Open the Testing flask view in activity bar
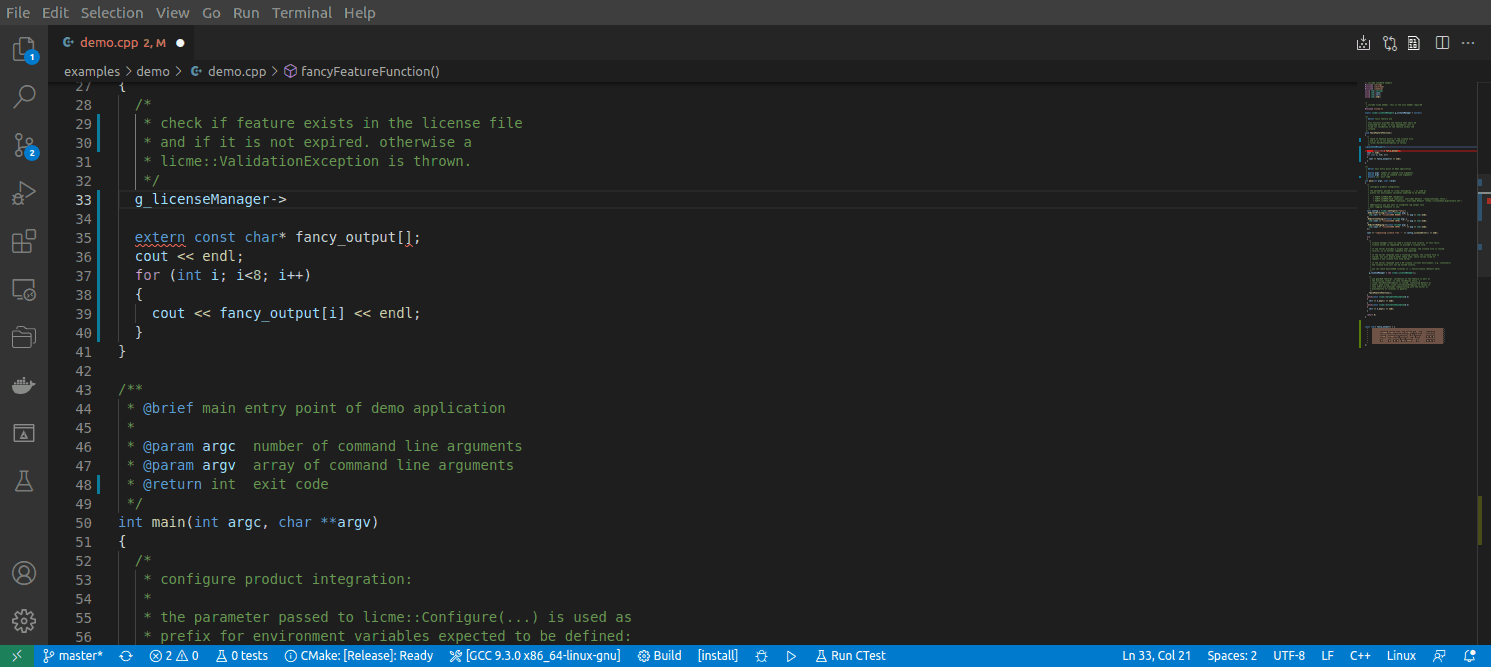Viewport: 1491px width, 667px height. (x=24, y=481)
